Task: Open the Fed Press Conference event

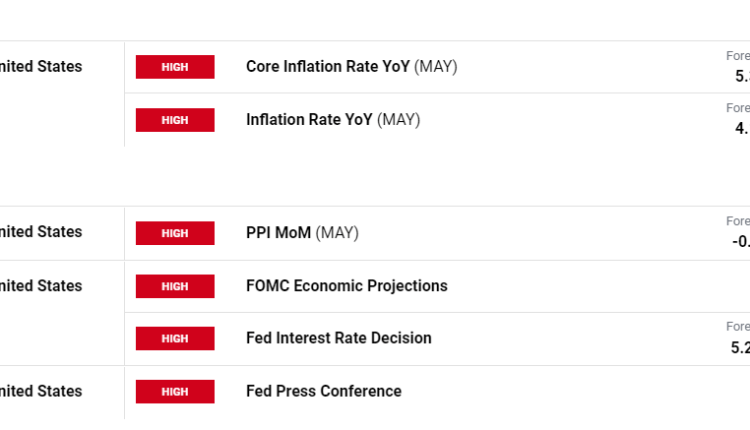Action: pos(323,391)
